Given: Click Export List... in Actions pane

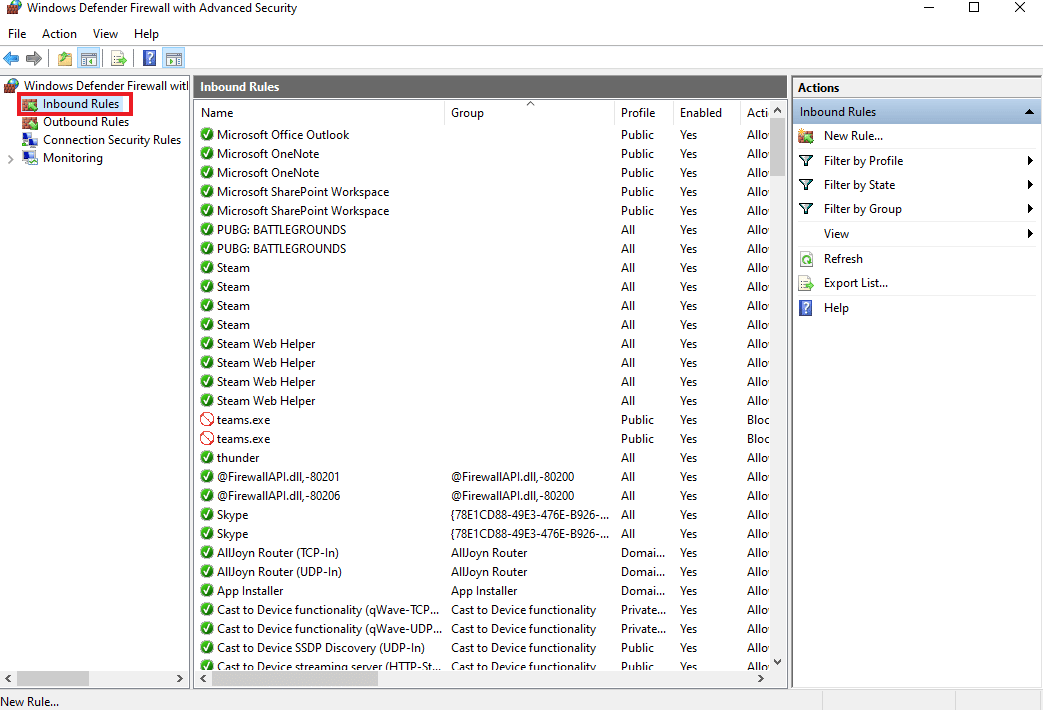Looking at the screenshot, I should pos(855,283).
